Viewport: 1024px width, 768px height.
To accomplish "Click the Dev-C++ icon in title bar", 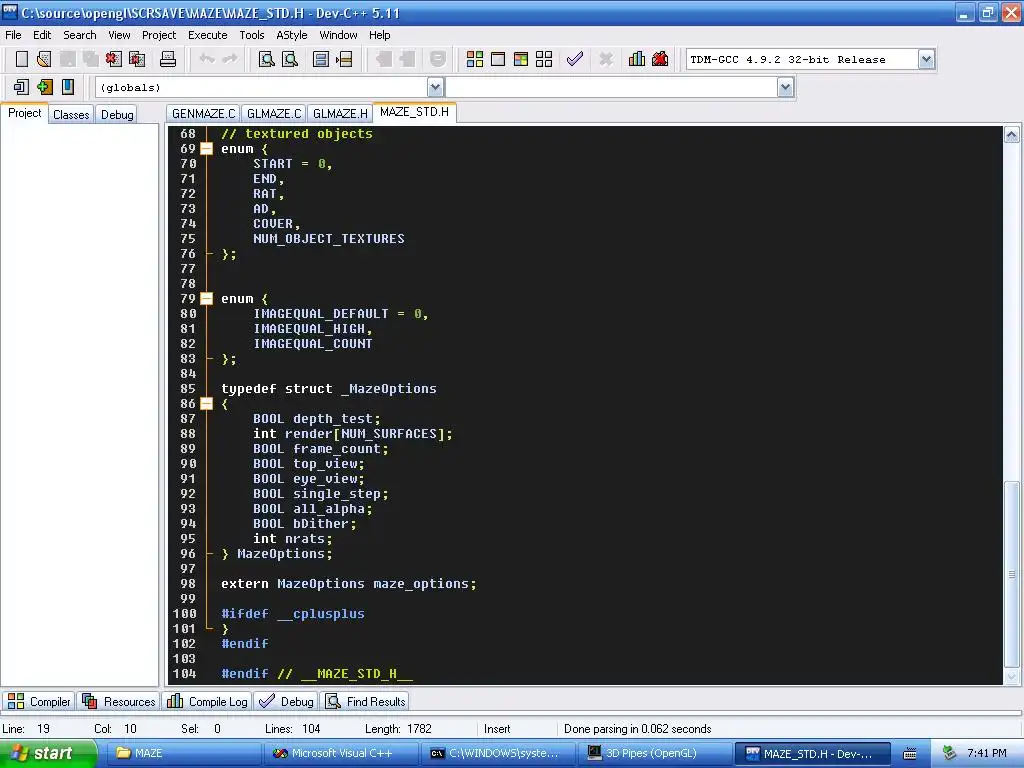I will point(10,12).
